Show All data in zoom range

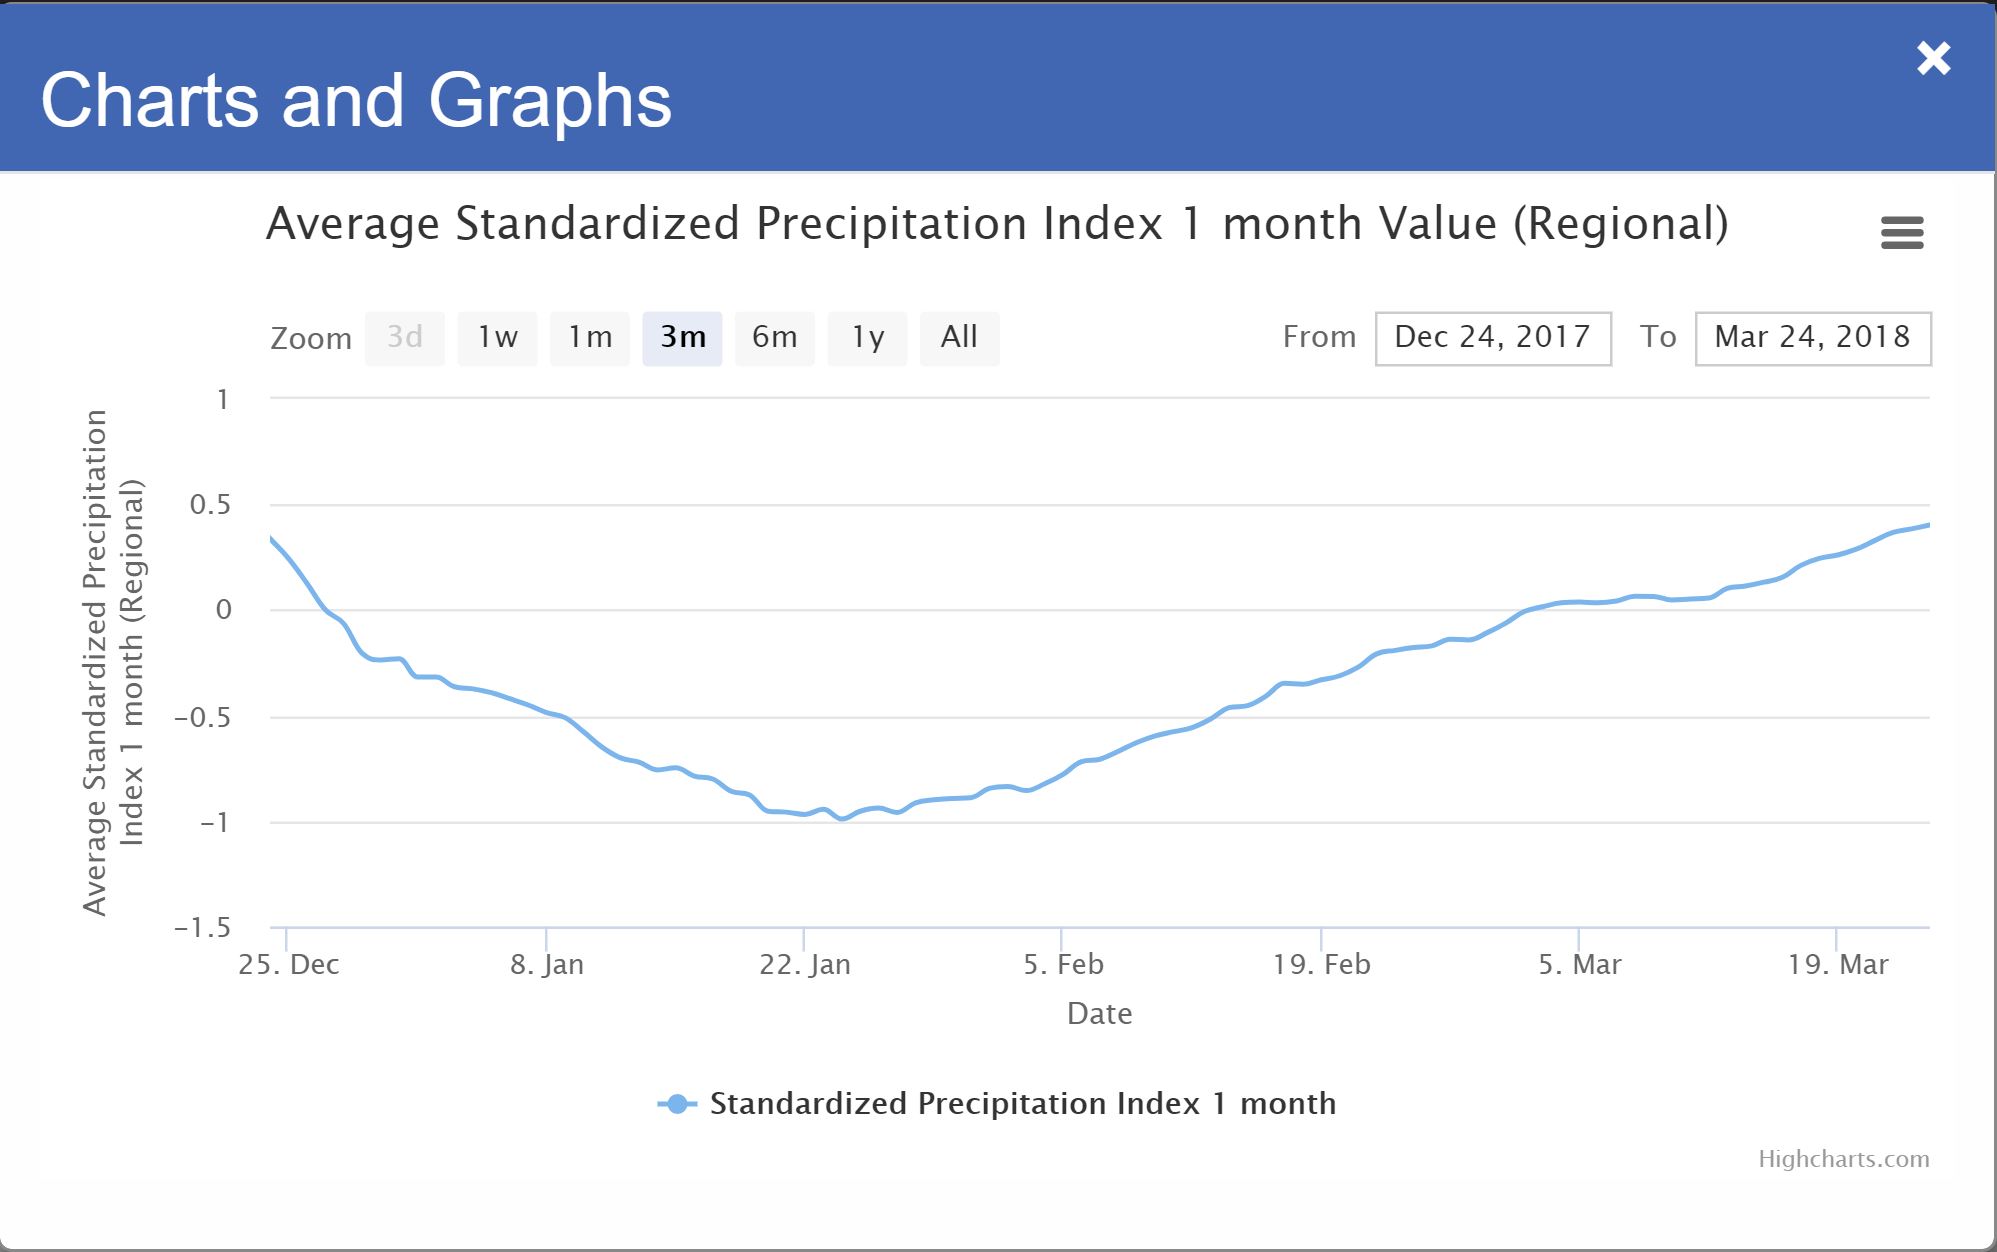959,338
